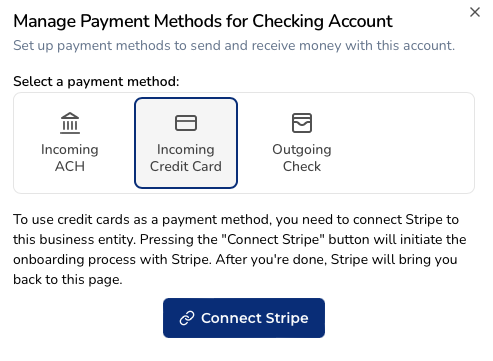Choose the Incoming Credit Card label text
Screen dimensions: 493x361
186,158
